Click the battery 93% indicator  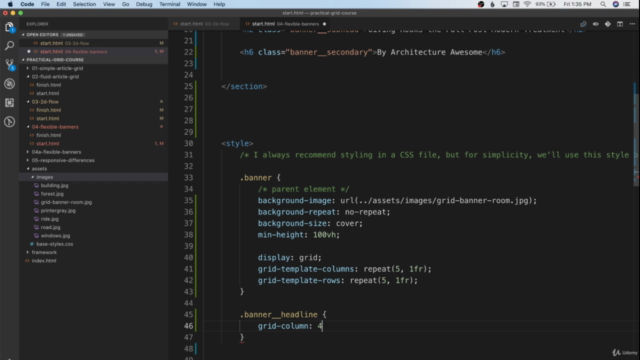click(546, 4)
